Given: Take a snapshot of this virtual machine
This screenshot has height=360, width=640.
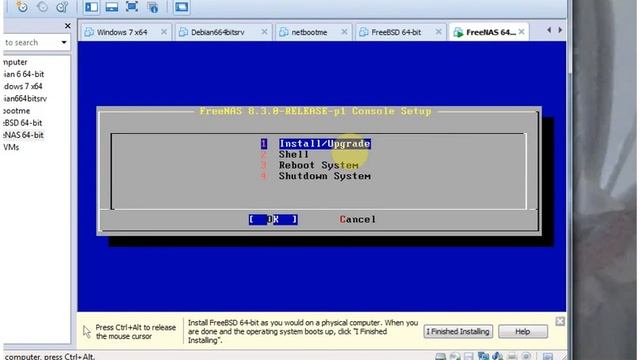Looking at the screenshot, I should (22, 7).
